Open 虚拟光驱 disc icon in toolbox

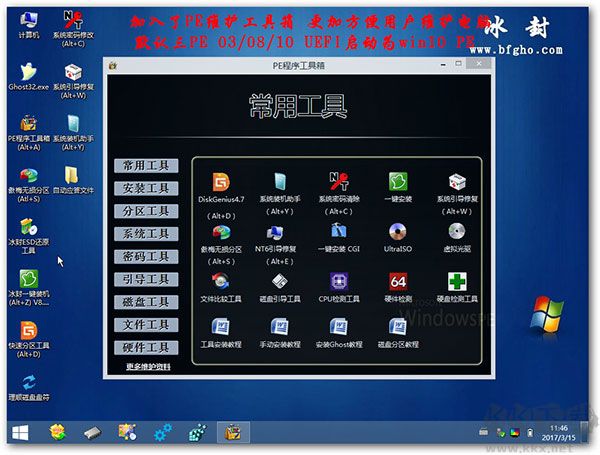[x=457, y=232]
